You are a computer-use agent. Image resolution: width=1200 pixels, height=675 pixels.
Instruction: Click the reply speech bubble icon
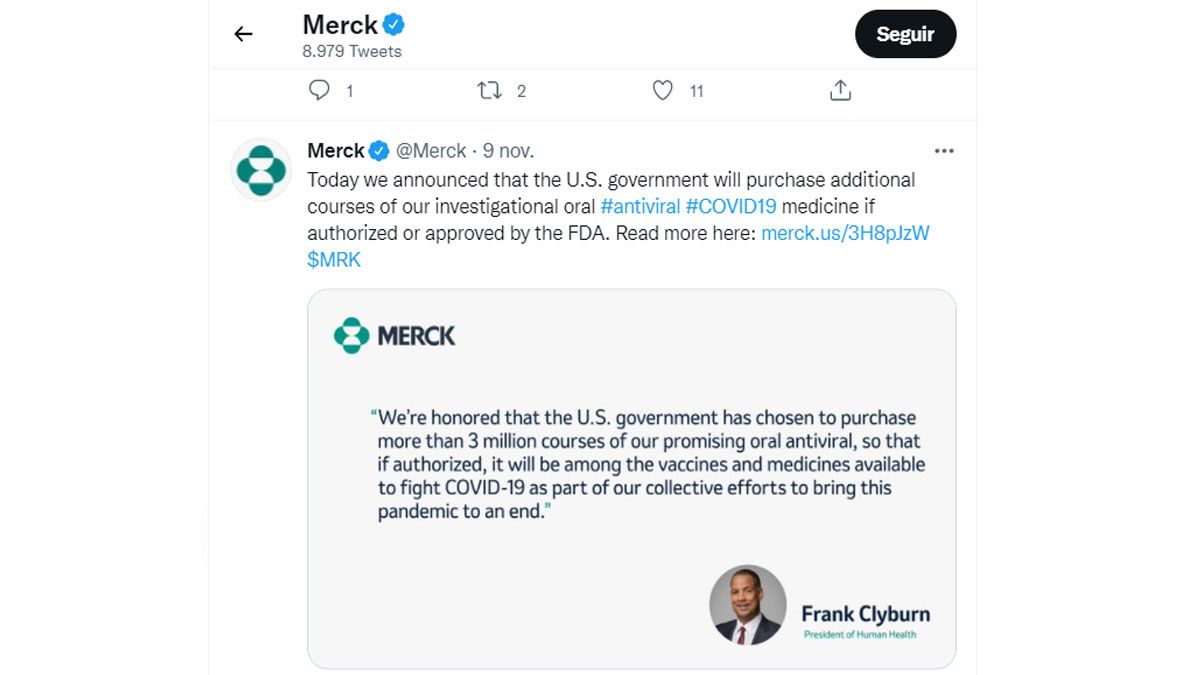pos(319,91)
